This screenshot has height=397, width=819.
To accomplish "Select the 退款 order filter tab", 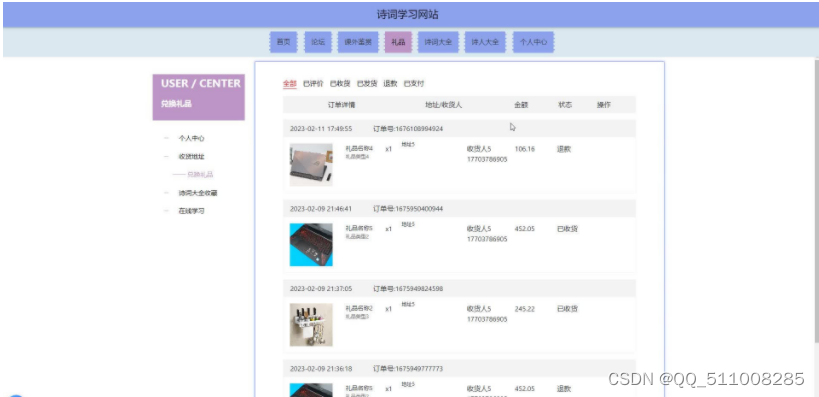I will 390,84.
